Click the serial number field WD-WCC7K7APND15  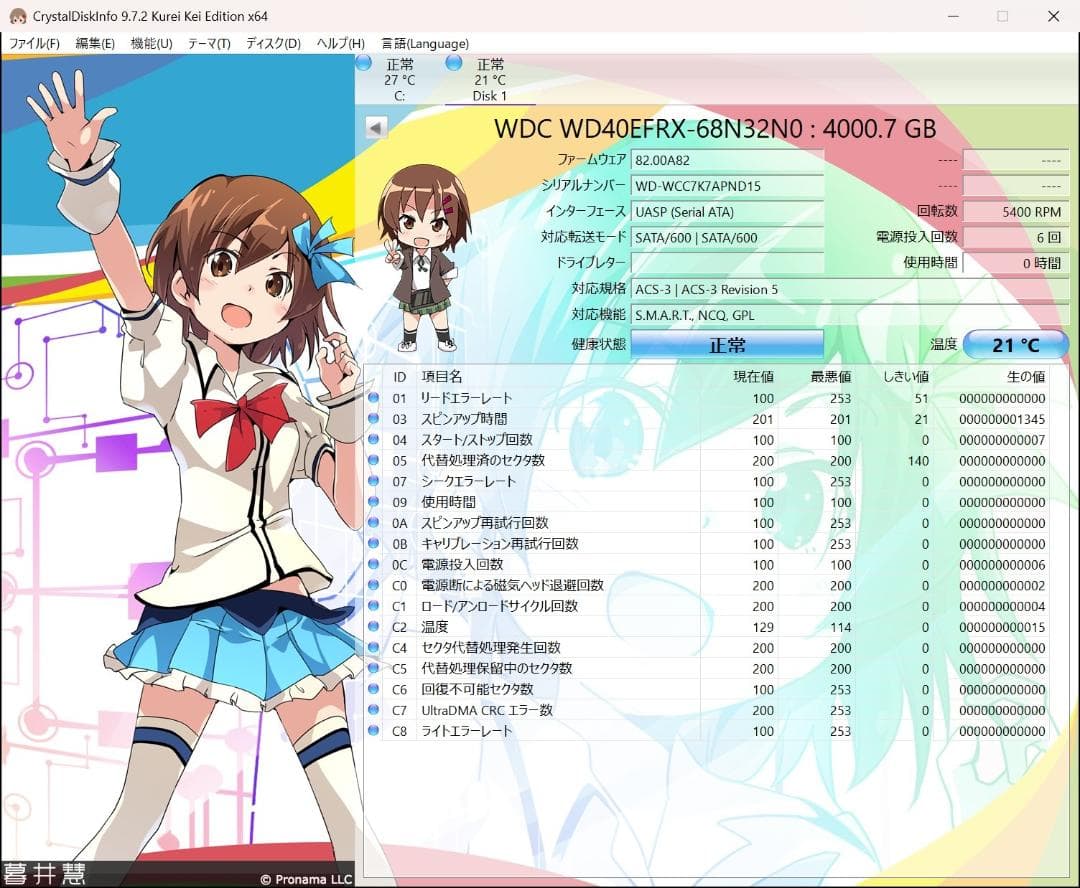point(727,186)
